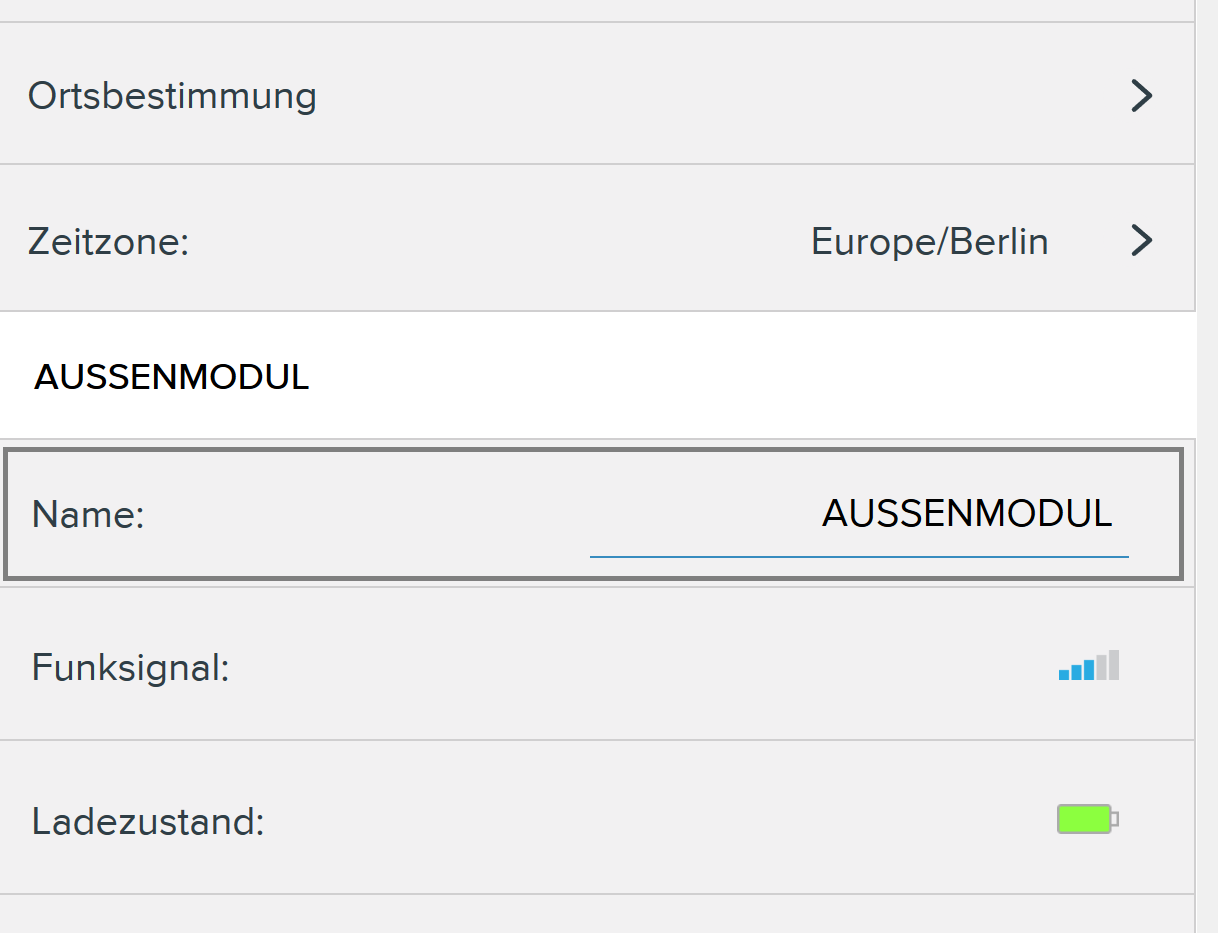Click the Funksignal: label text

[x=131, y=667]
